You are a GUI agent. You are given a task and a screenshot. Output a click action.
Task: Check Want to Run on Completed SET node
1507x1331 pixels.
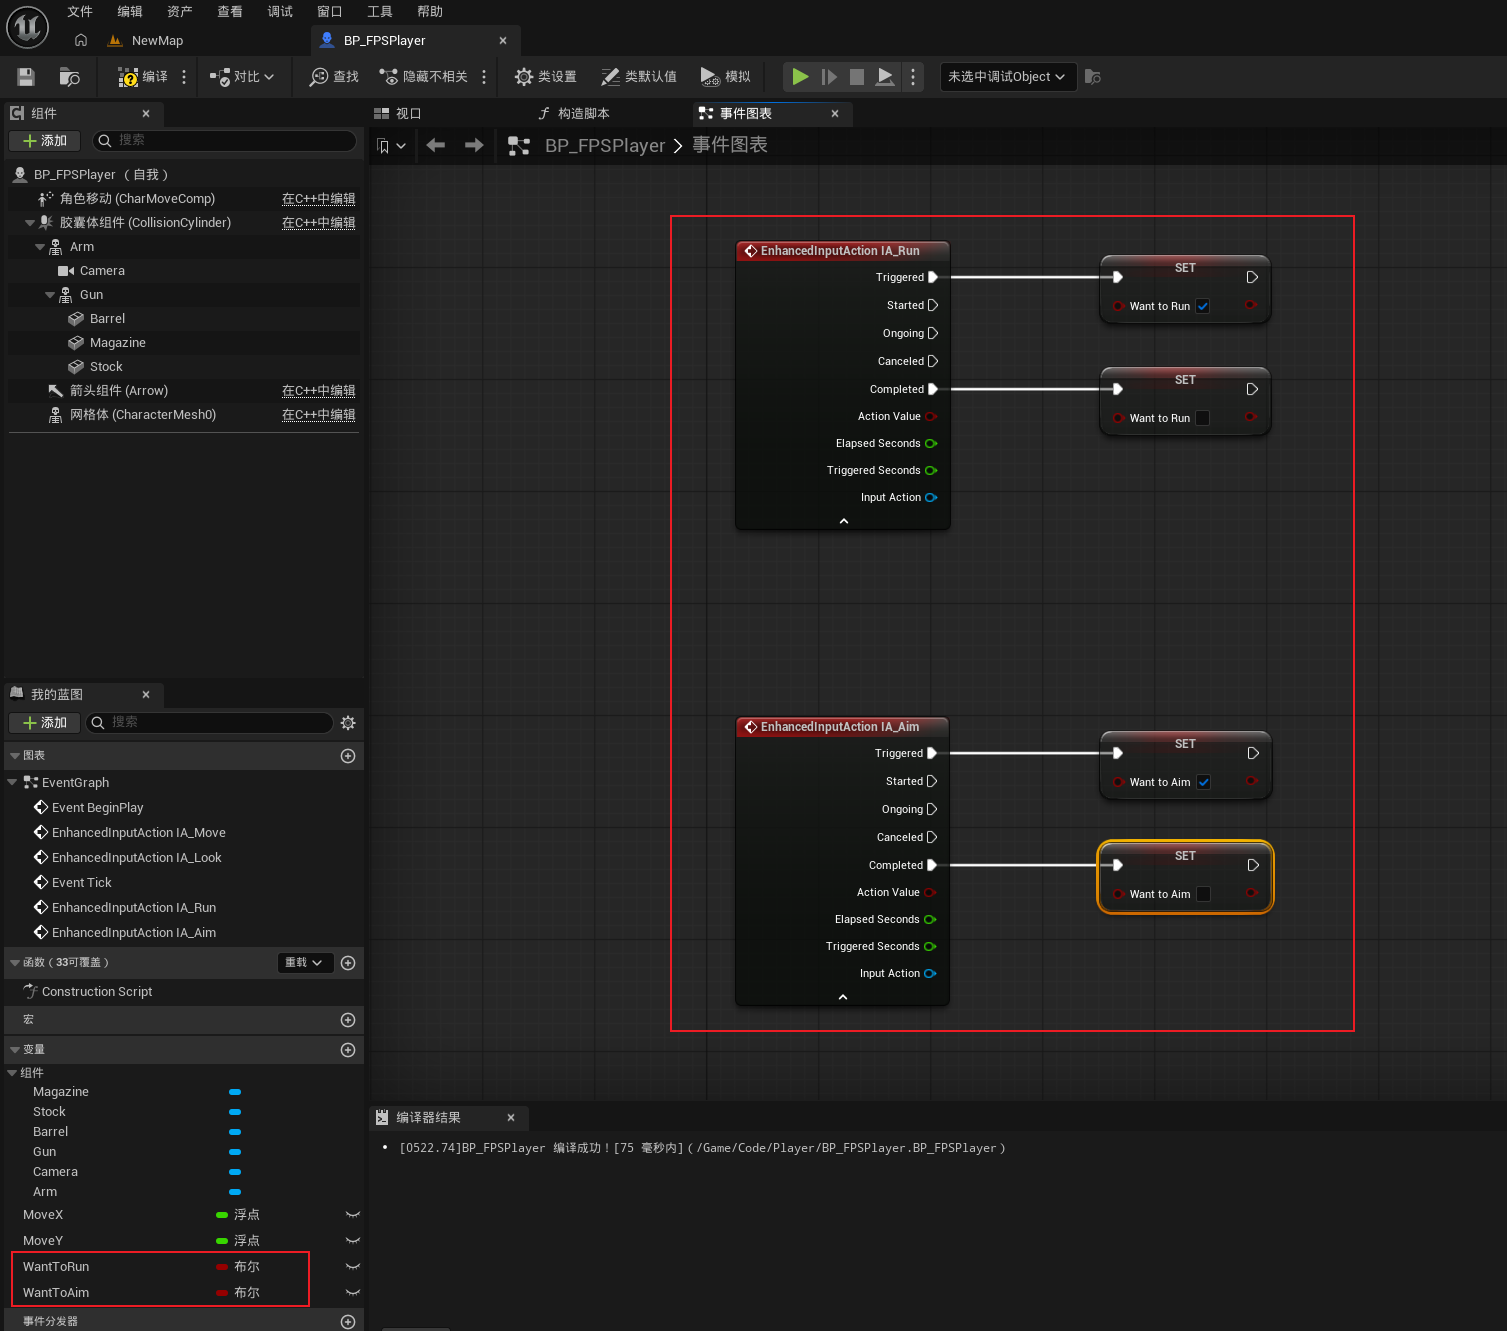[1203, 419]
